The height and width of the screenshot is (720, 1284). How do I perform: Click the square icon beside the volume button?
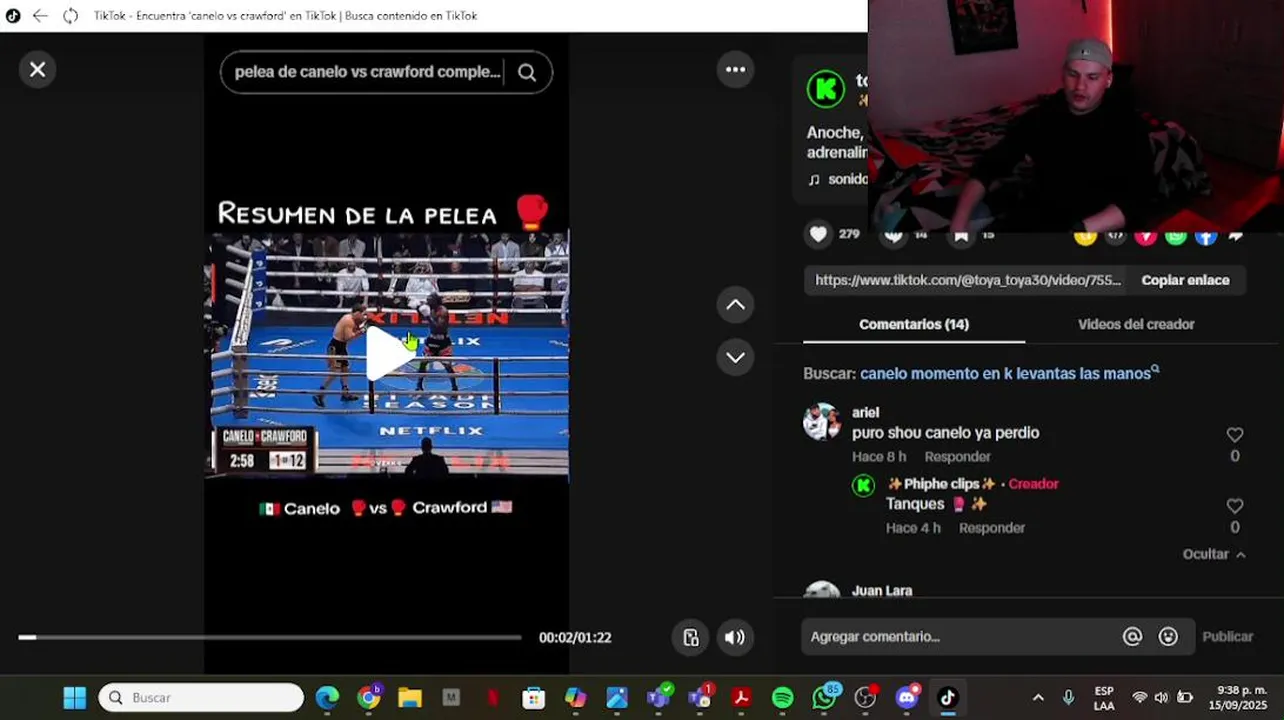click(691, 637)
